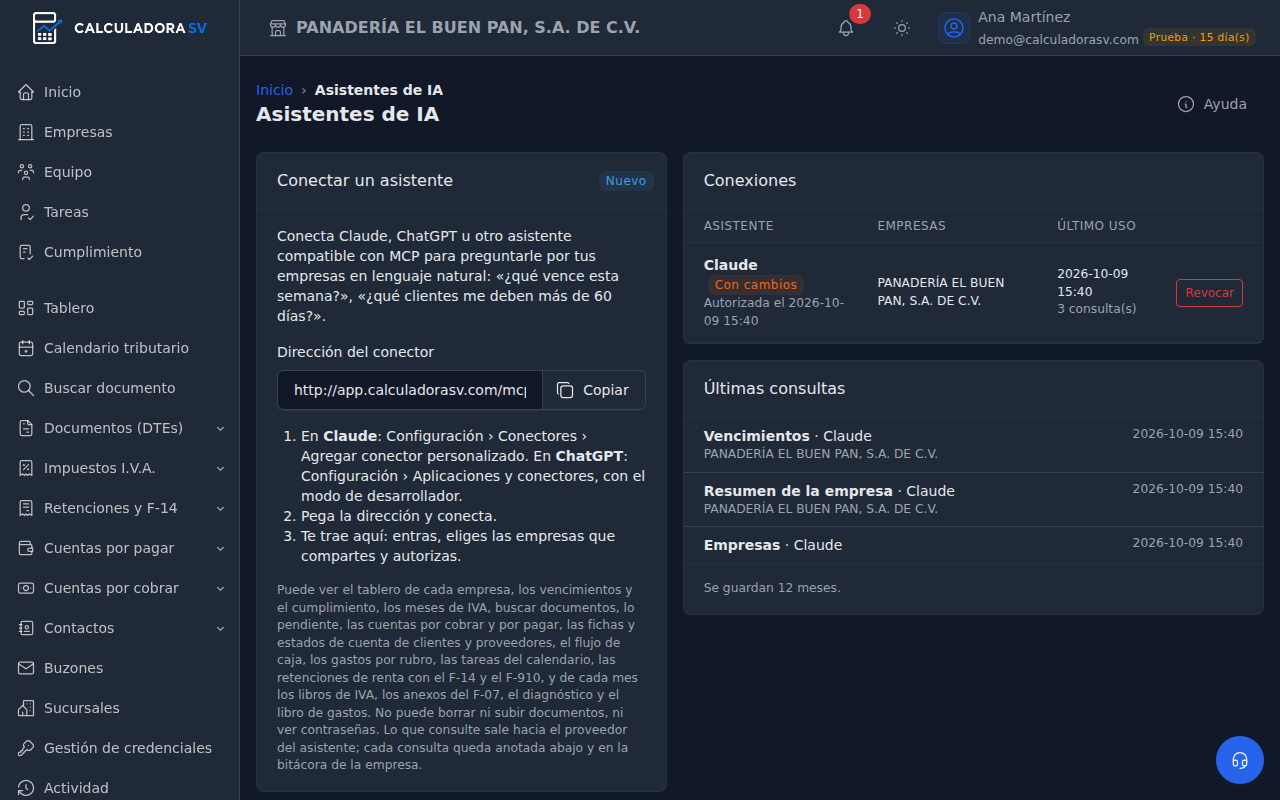Click the Se guardan 12 meses note
The image size is (1280, 800).
point(772,588)
